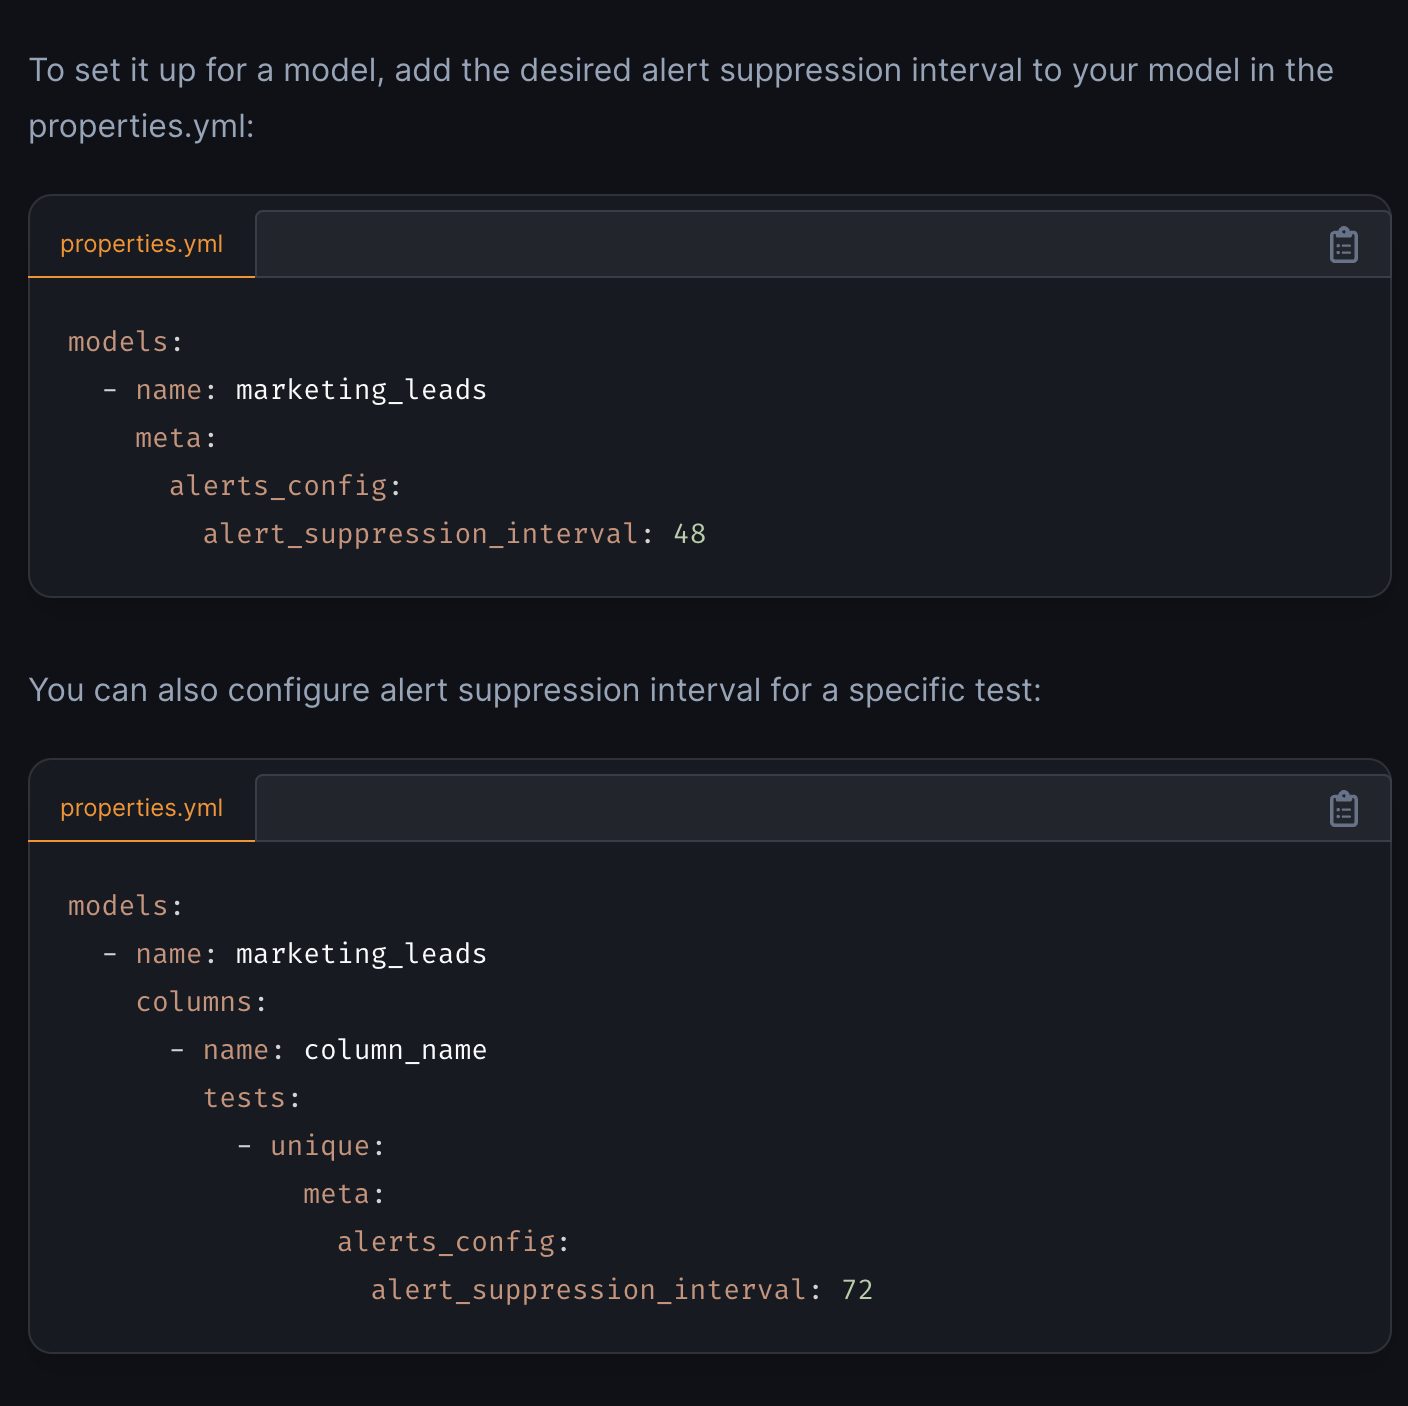Screen dimensions: 1408x1406
Task: Click the columns key in code
Action: click(194, 1002)
